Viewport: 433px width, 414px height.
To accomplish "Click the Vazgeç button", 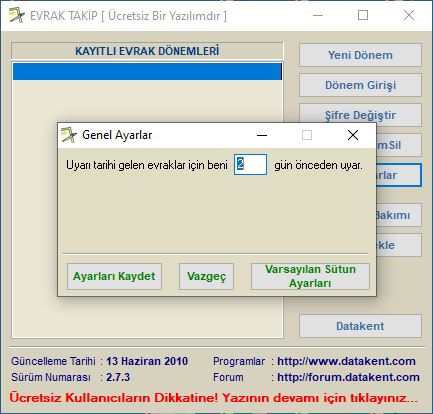I will coord(206,276).
